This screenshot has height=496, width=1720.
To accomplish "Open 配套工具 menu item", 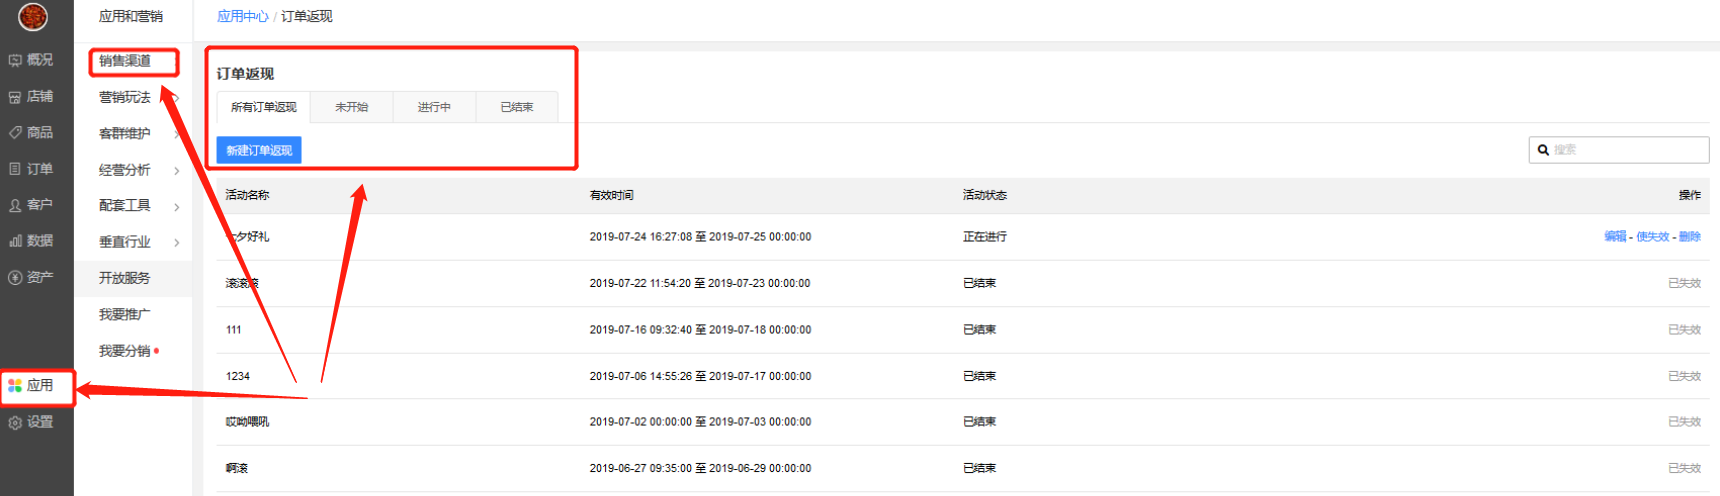I will [125, 205].
